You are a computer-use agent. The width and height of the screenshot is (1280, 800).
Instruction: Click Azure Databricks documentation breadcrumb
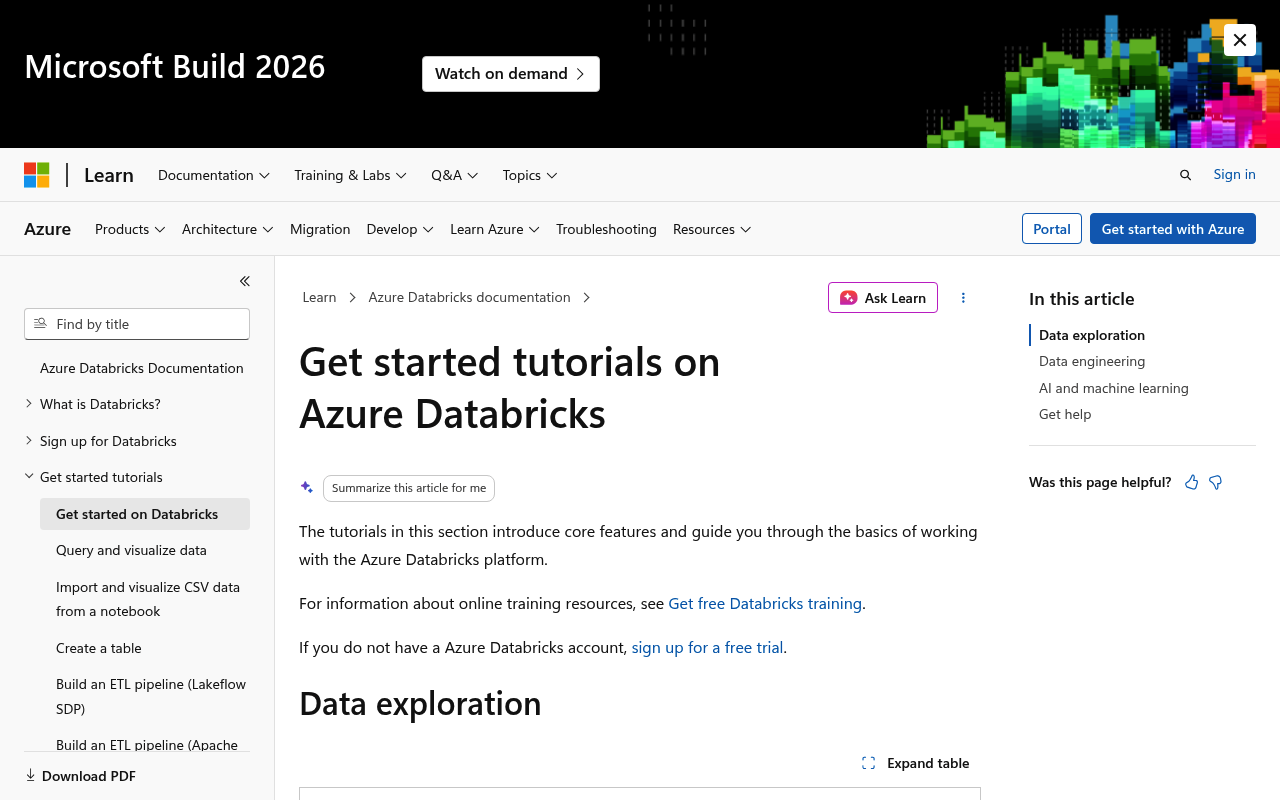(469, 297)
